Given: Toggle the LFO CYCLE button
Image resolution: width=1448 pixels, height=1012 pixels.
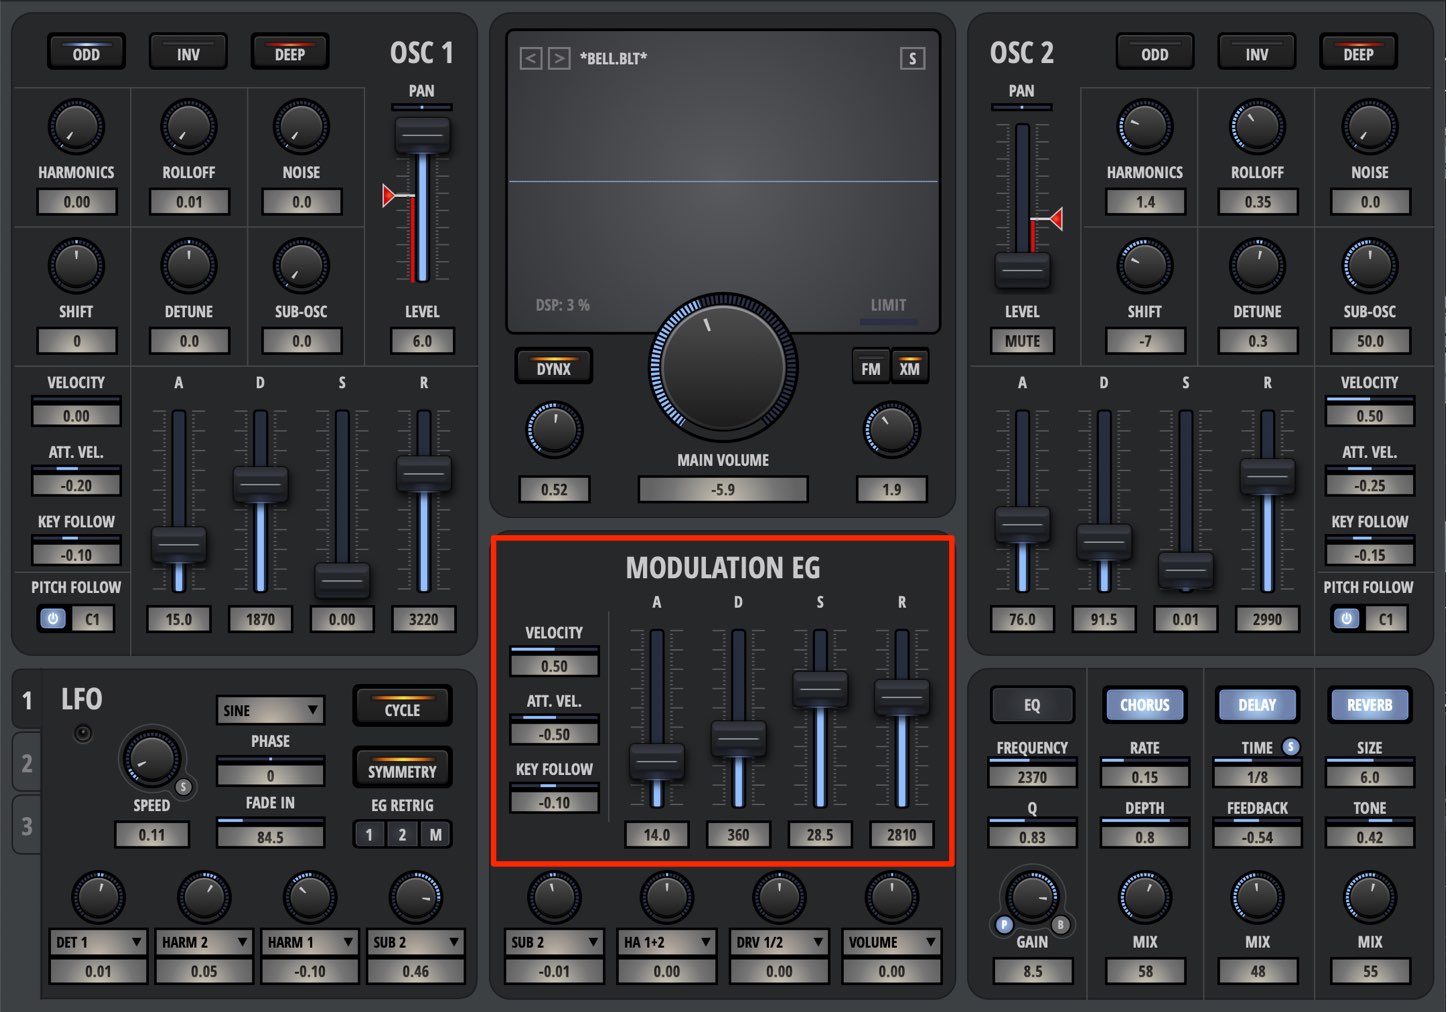Looking at the screenshot, I should click(402, 708).
